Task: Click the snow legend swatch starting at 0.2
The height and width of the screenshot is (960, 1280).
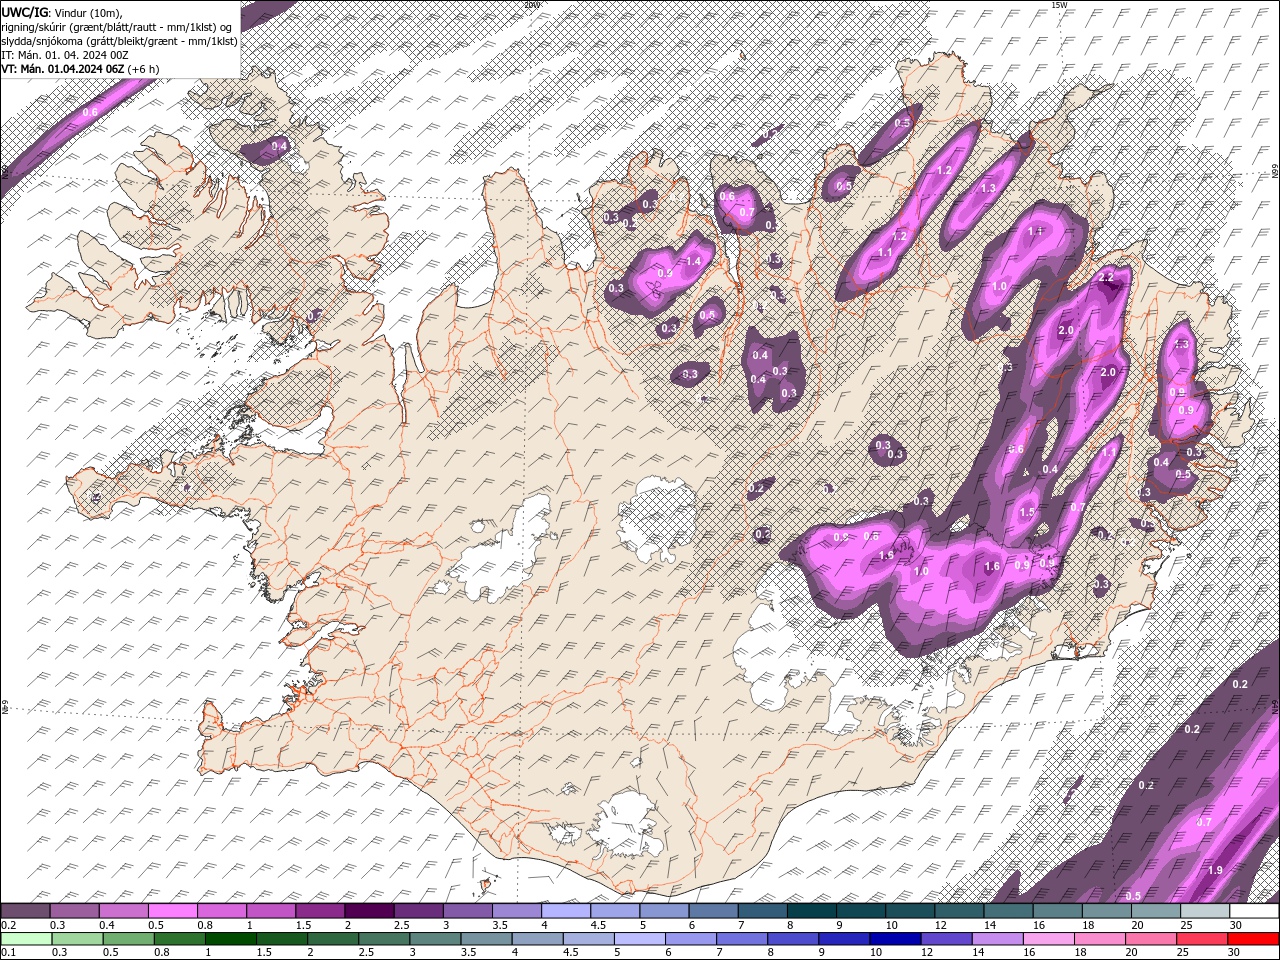Action: click(x=26, y=911)
